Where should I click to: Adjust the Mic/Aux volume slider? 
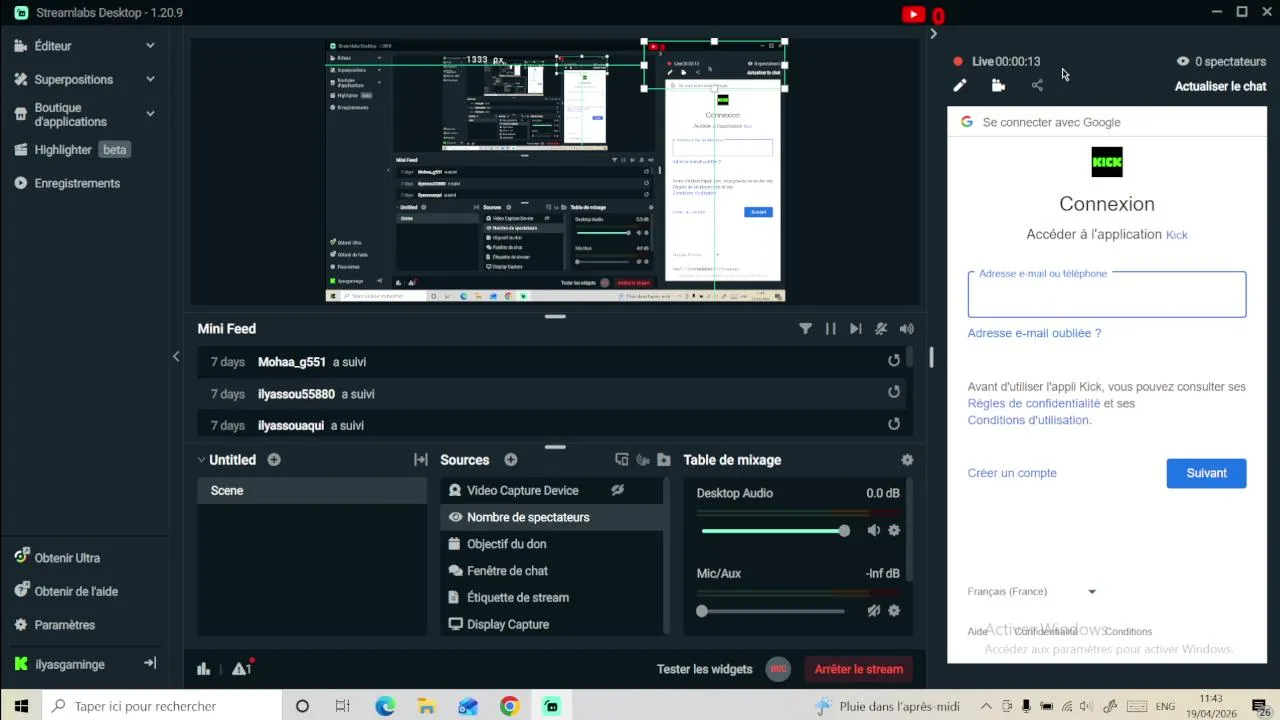772,611
